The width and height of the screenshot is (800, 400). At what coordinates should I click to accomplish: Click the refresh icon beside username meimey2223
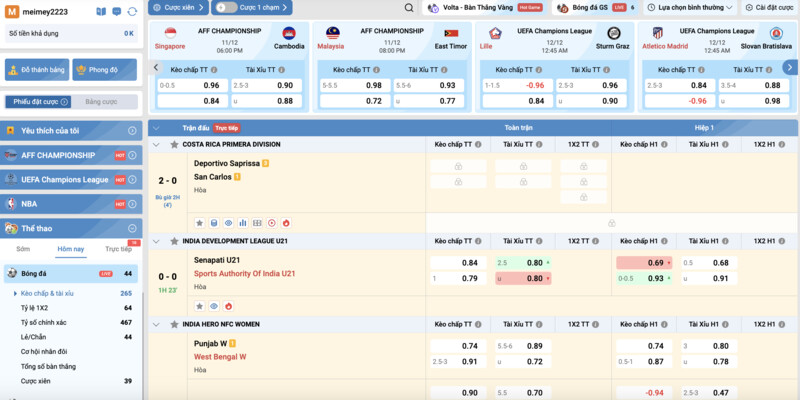(x=132, y=12)
